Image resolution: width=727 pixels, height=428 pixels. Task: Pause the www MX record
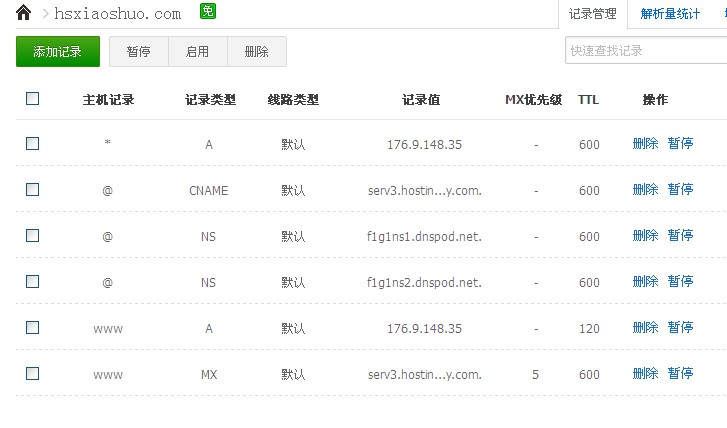[x=680, y=373]
